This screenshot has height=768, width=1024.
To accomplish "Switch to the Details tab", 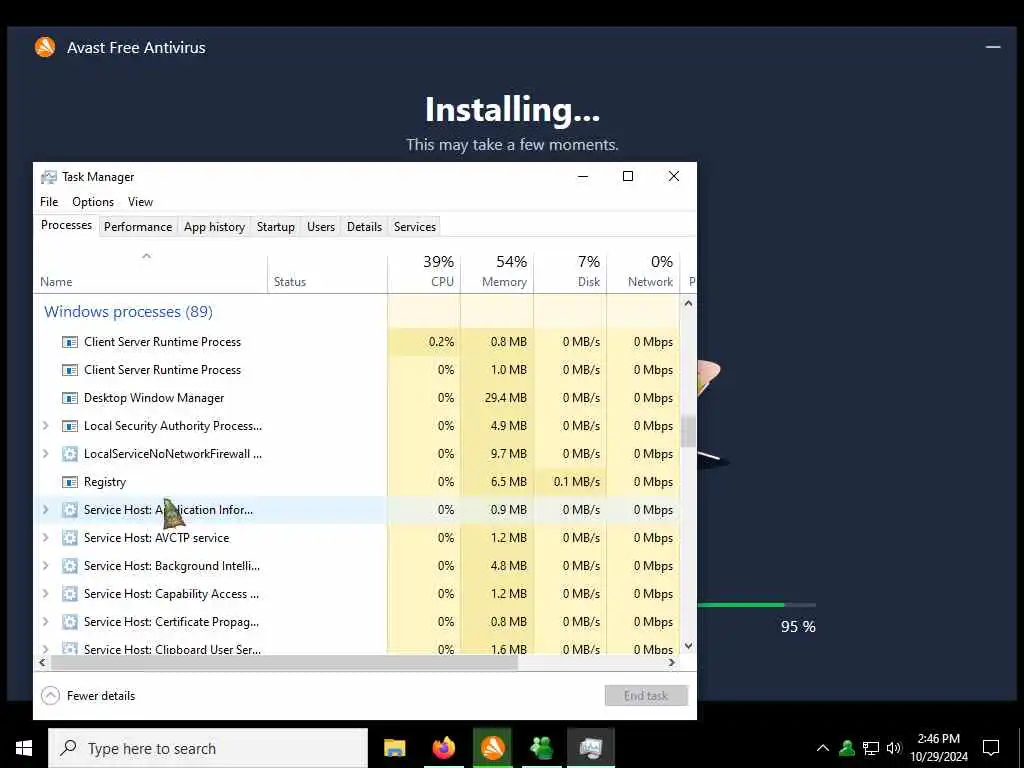I will [364, 227].
